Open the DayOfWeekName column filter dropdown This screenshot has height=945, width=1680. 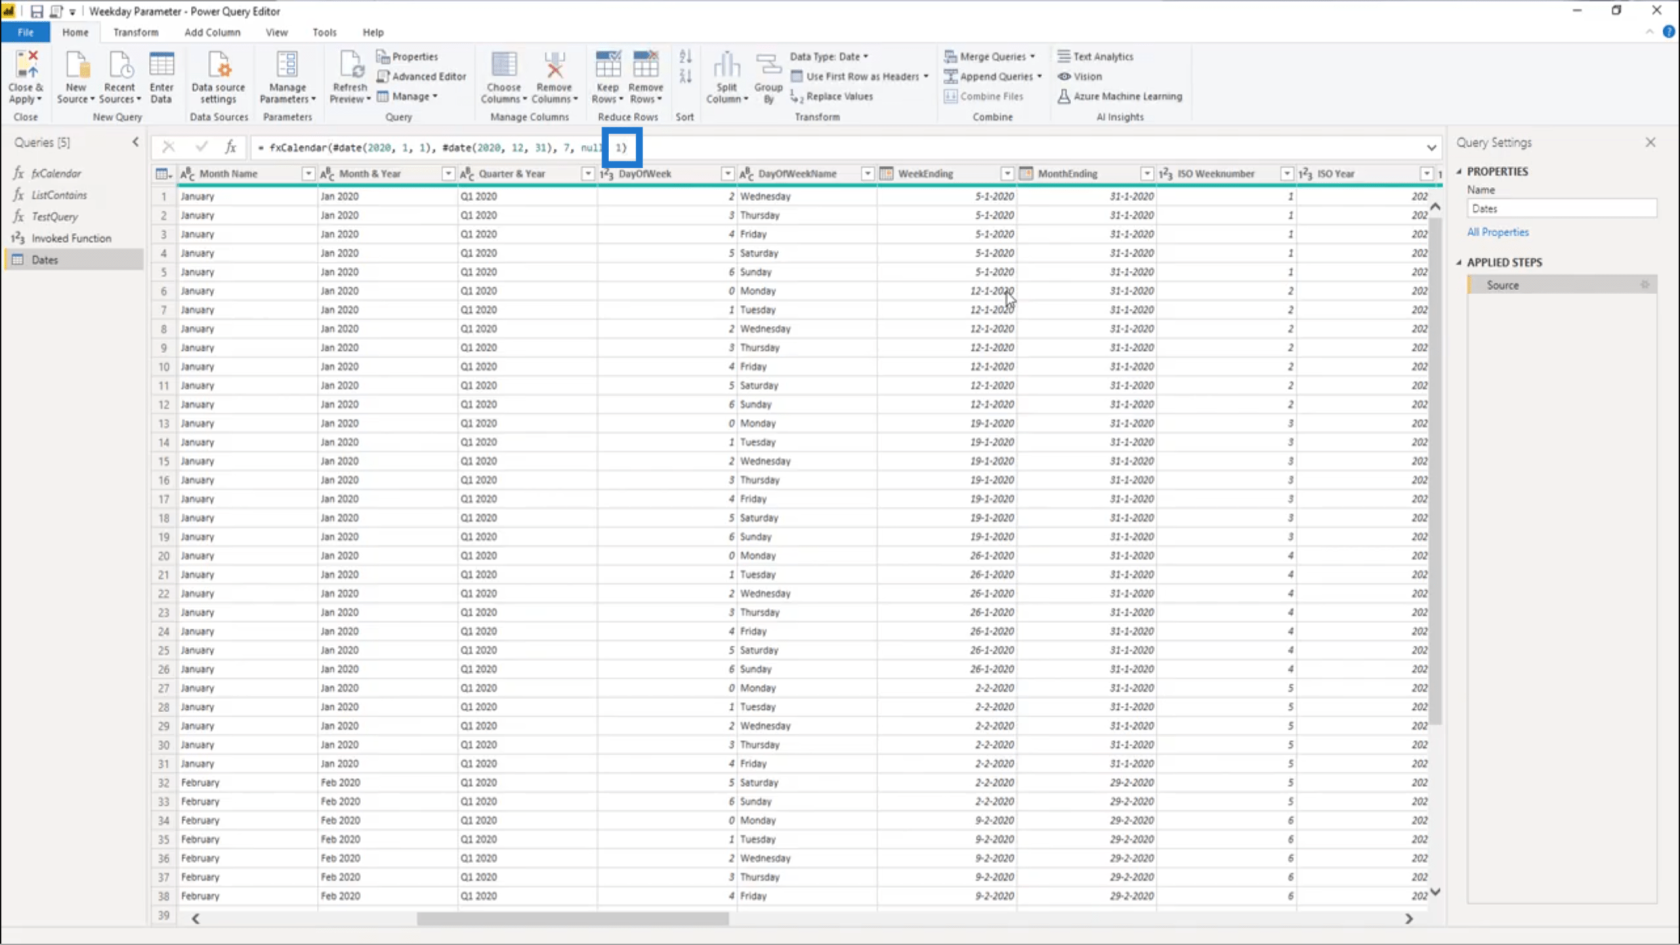[867, 174]
